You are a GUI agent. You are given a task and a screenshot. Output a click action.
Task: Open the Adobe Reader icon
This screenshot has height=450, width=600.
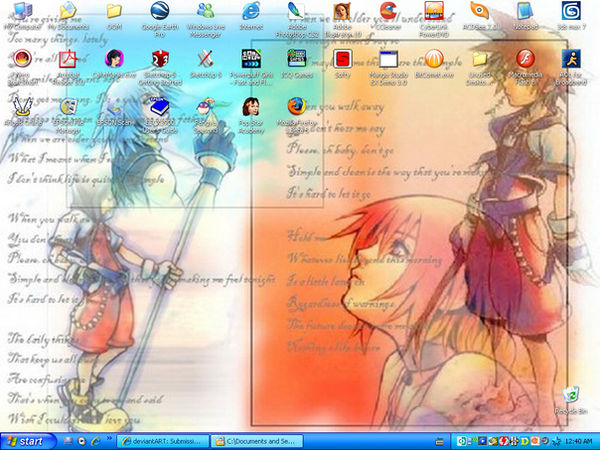tap(68, 66)
